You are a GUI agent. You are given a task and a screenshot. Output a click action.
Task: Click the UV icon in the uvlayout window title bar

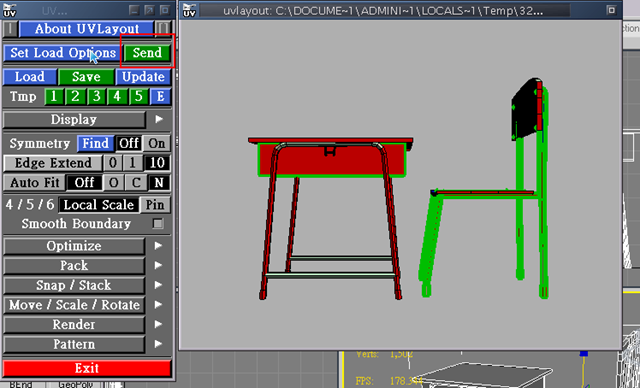[189, 10]
